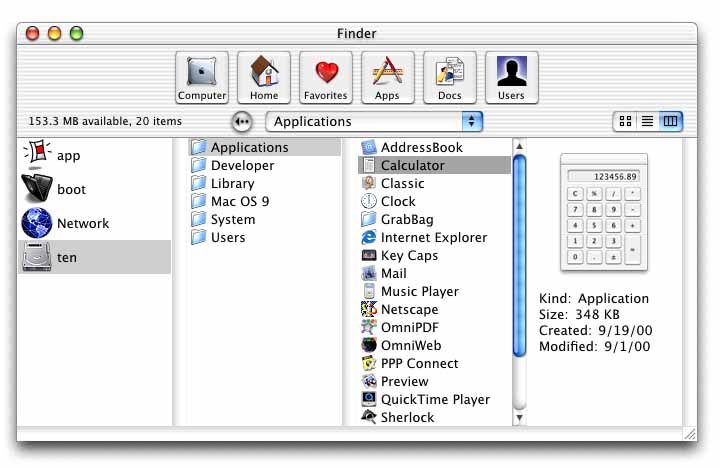Select the Mail application icon
Screen dimensions: 720x468
click(369, 273)
